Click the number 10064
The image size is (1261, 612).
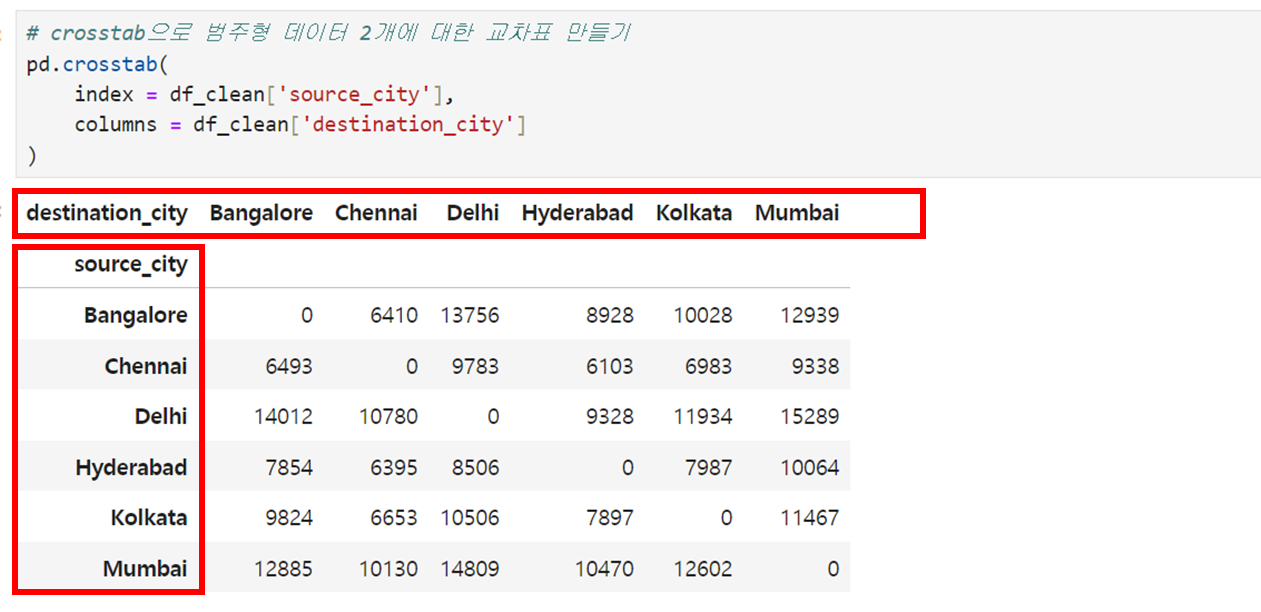tap(810, 467)
